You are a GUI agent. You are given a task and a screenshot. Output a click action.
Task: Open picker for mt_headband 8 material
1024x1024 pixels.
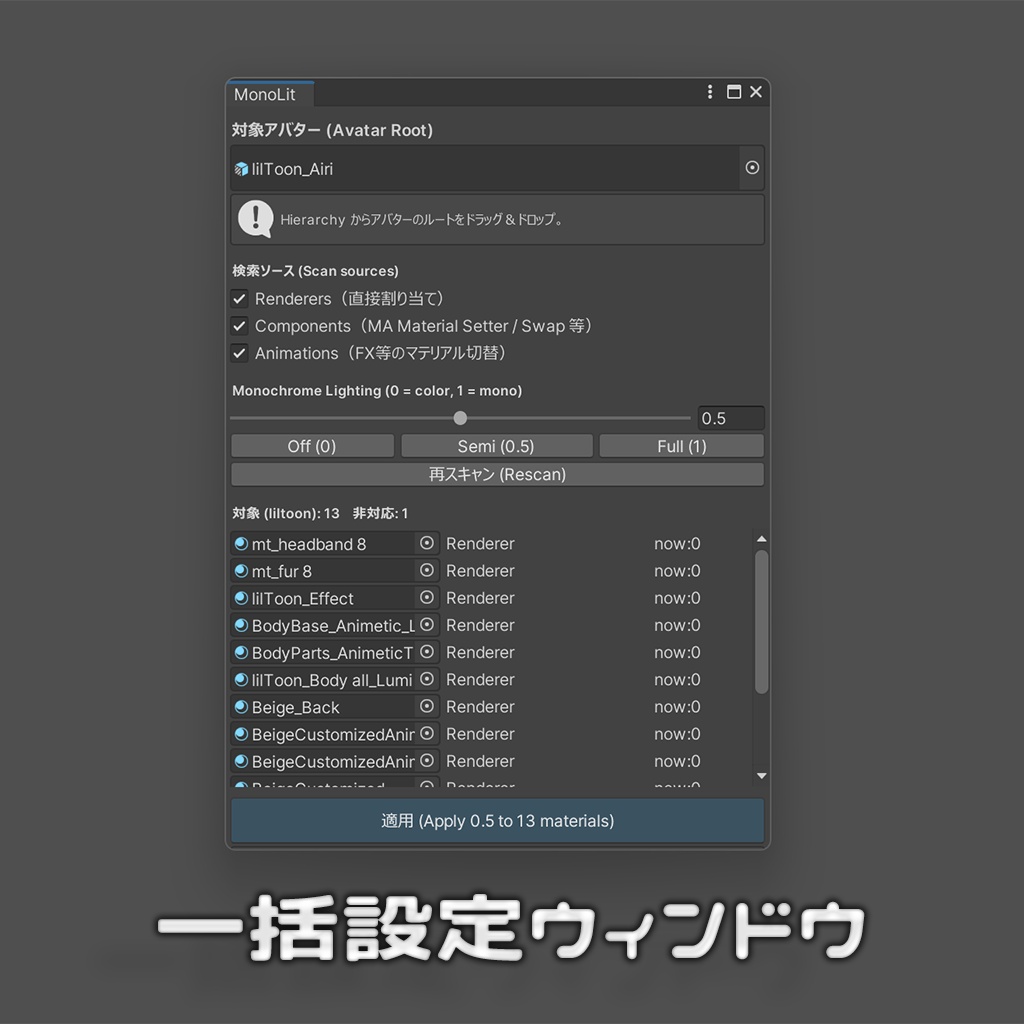pos(427,543)
